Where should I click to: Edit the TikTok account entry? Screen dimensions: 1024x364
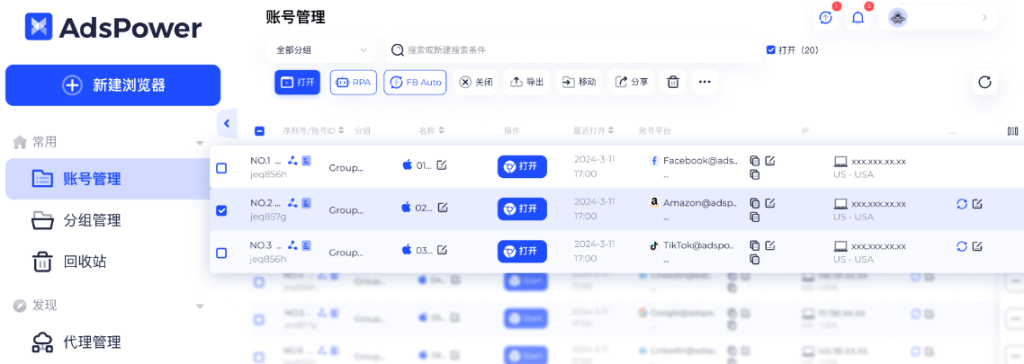tap(770, 245)
